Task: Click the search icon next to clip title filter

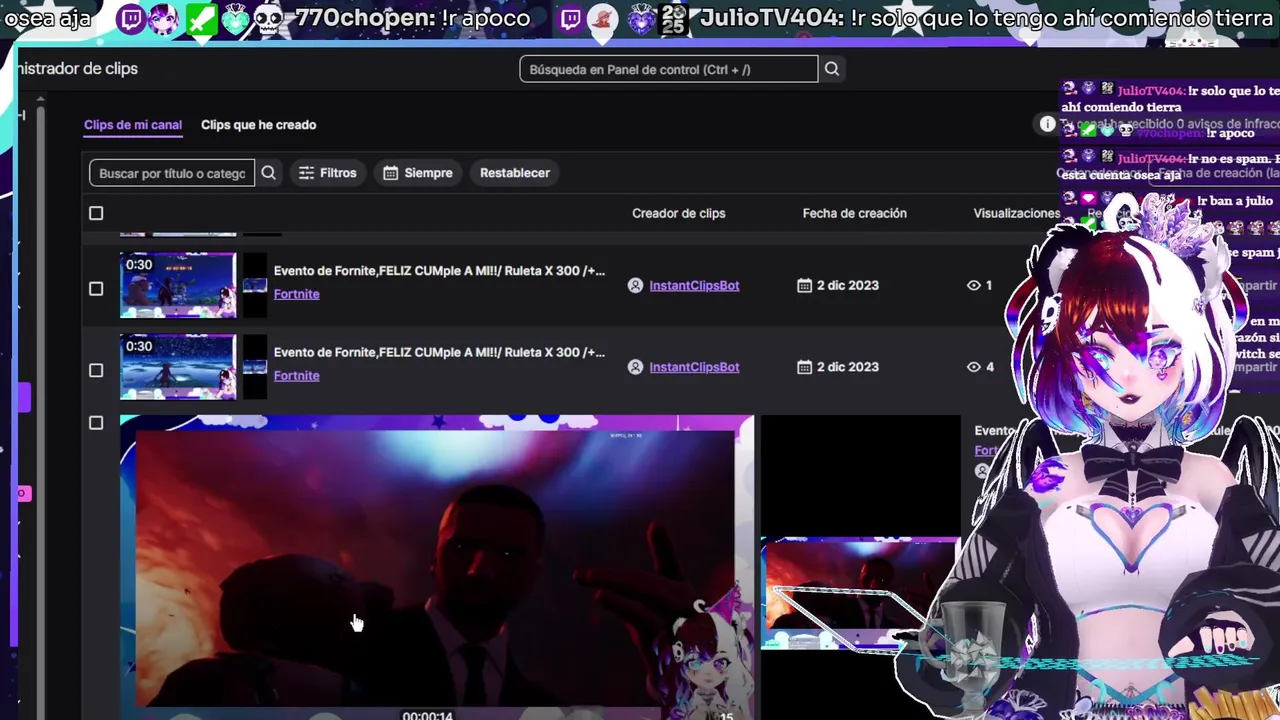Action: point(268,173)
